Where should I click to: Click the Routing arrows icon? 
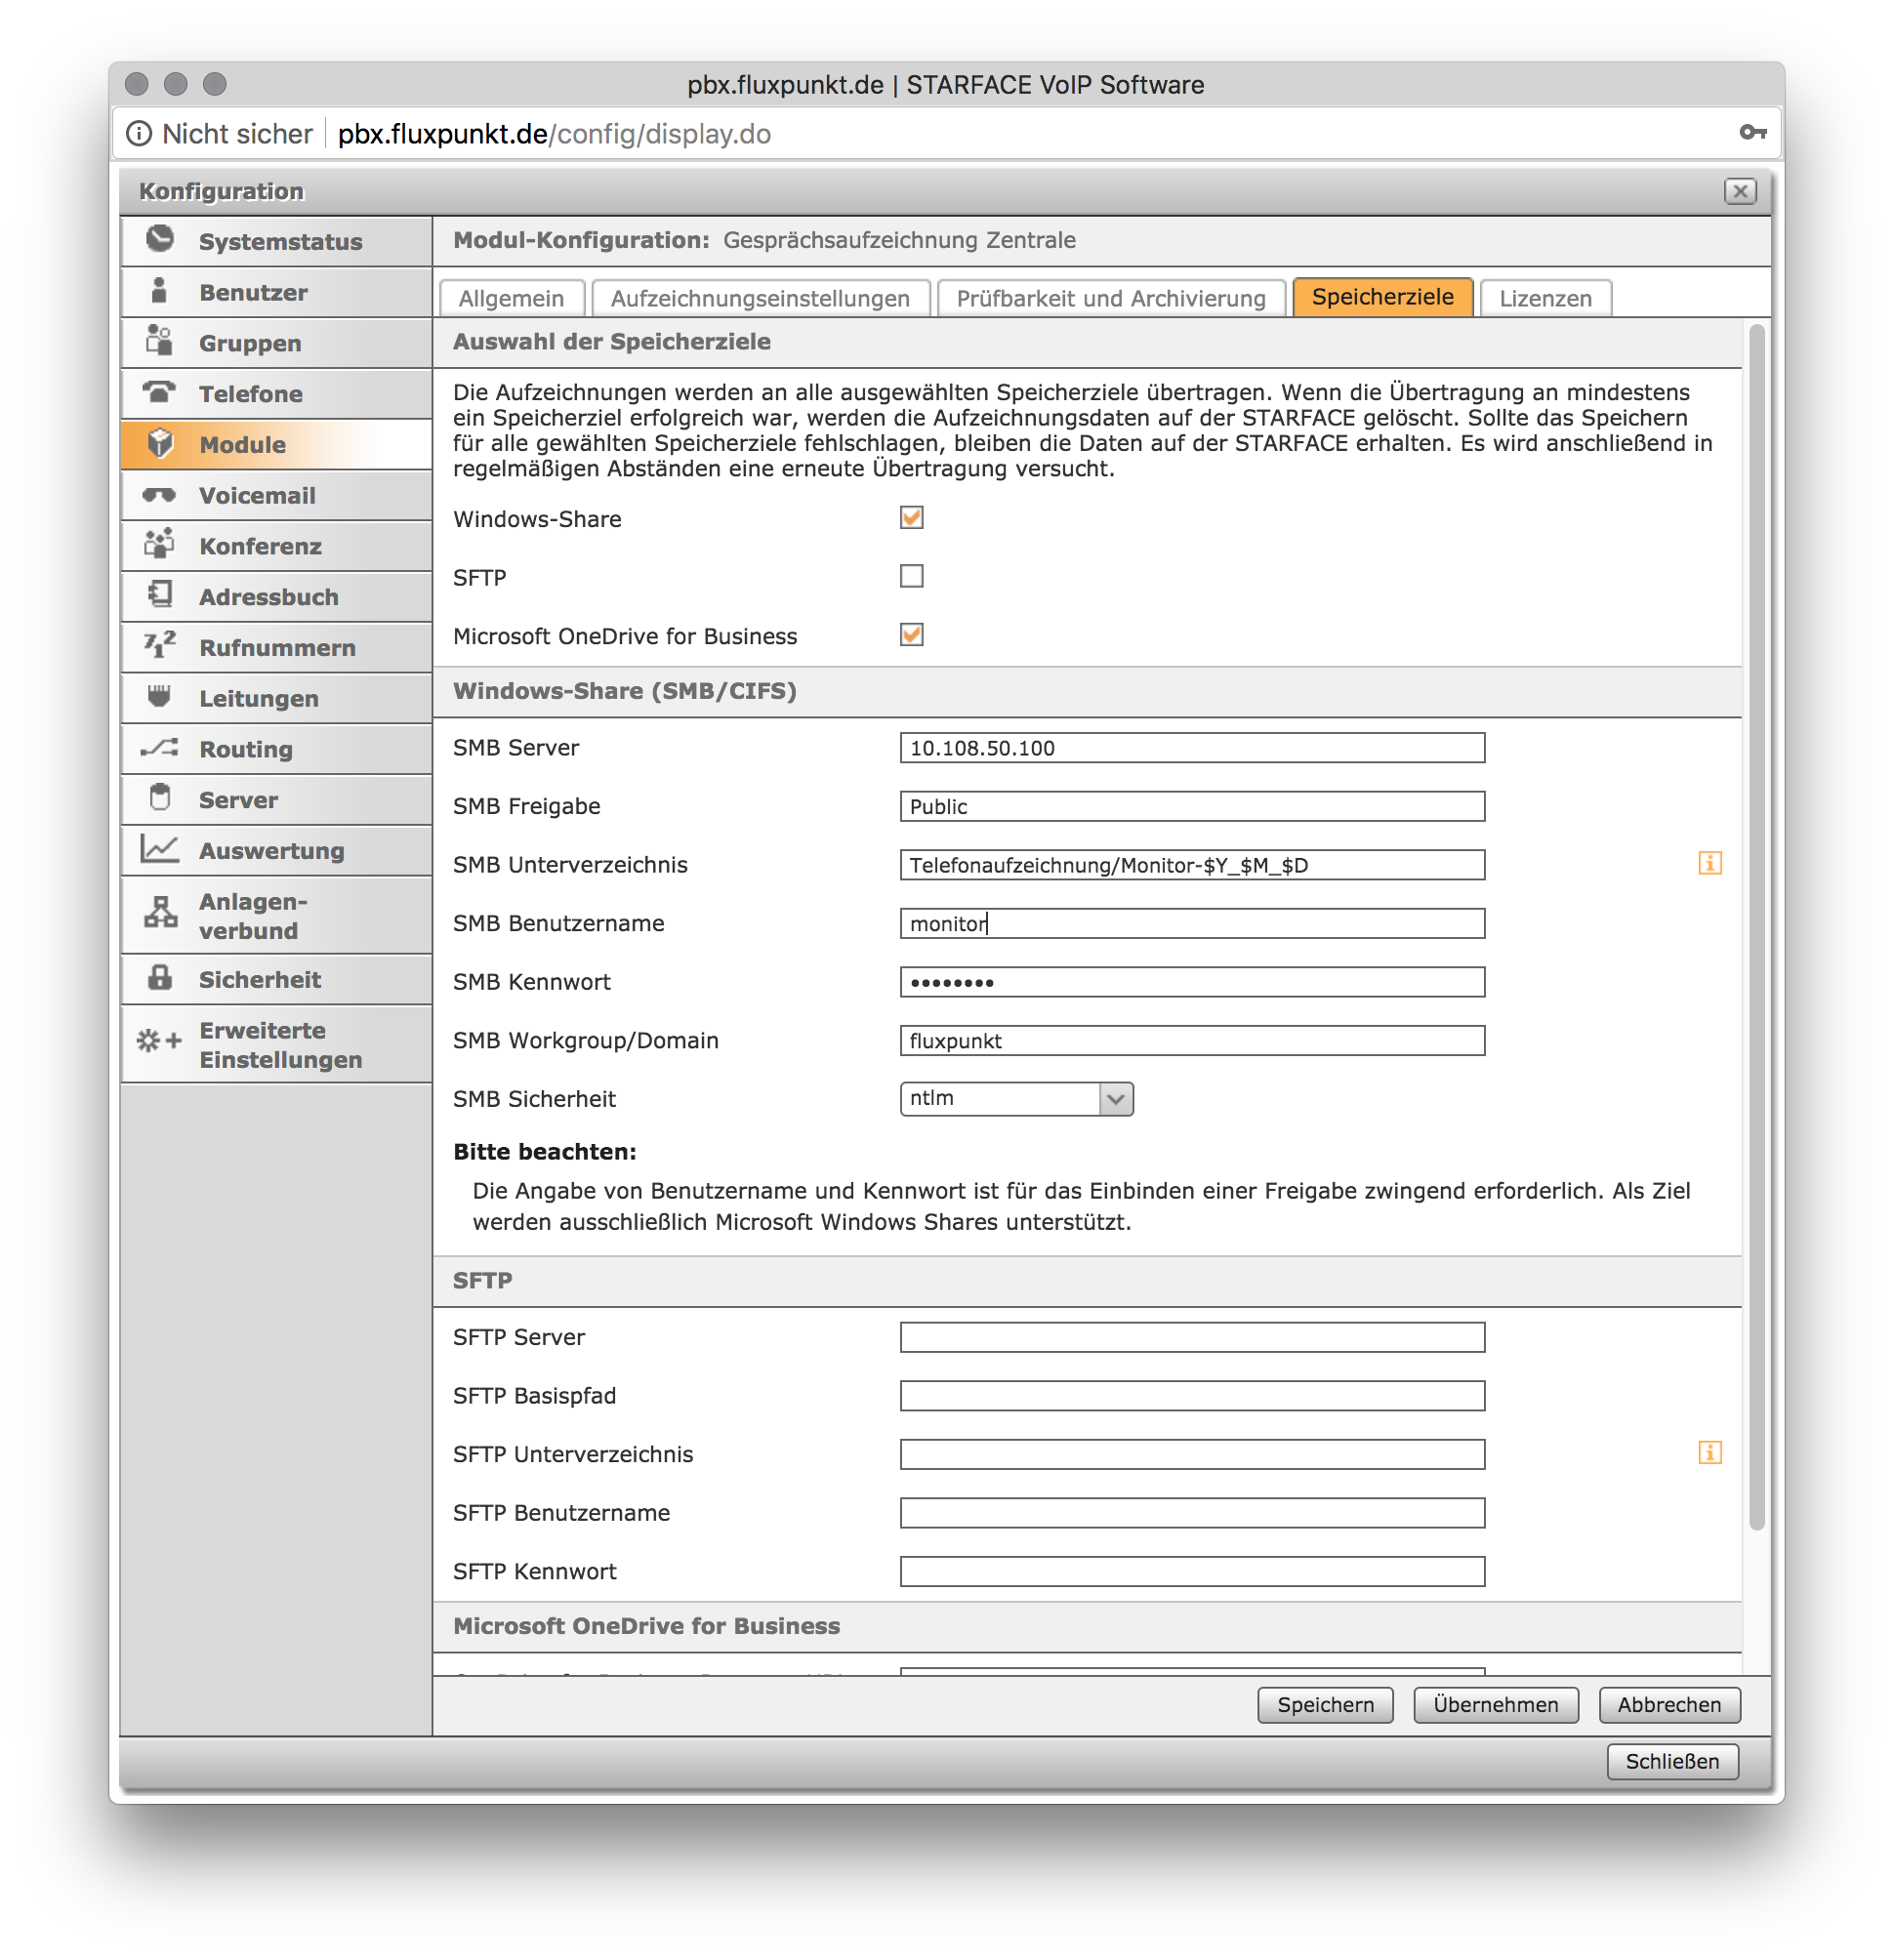[x=159, y=748]
